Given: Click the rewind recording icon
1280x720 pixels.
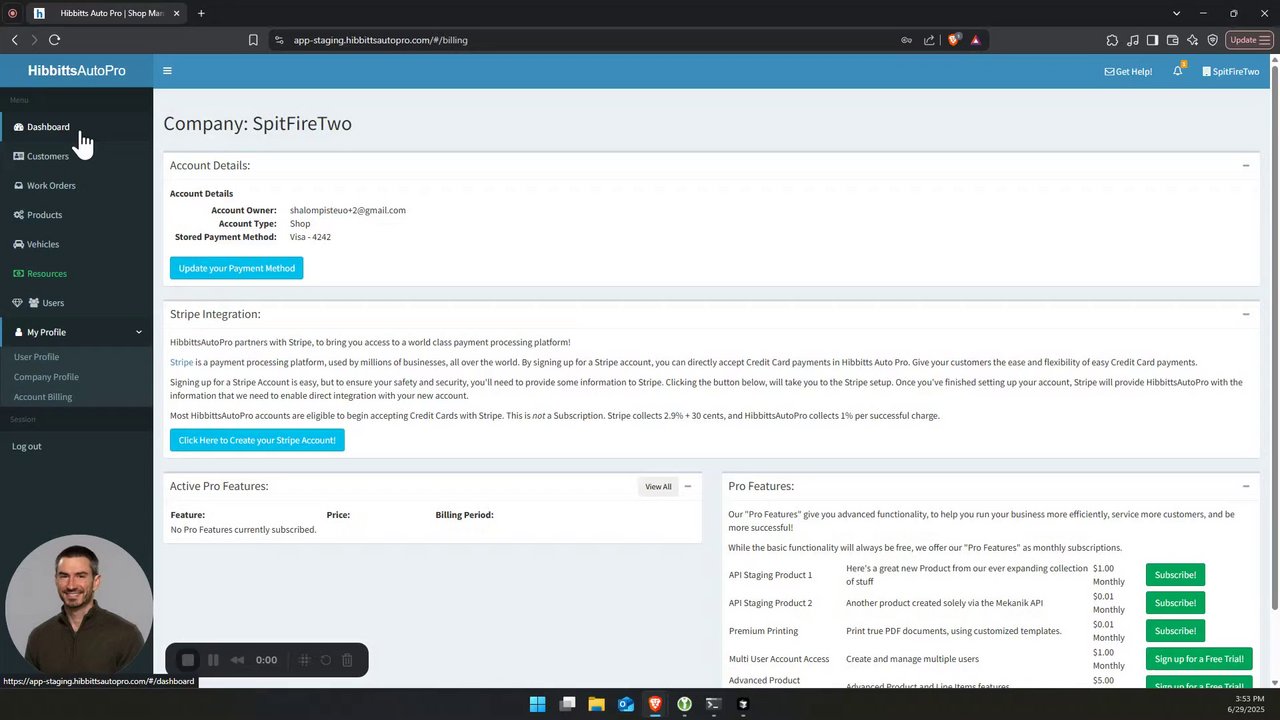Looking at the screenshot, I should coord(237,660).
